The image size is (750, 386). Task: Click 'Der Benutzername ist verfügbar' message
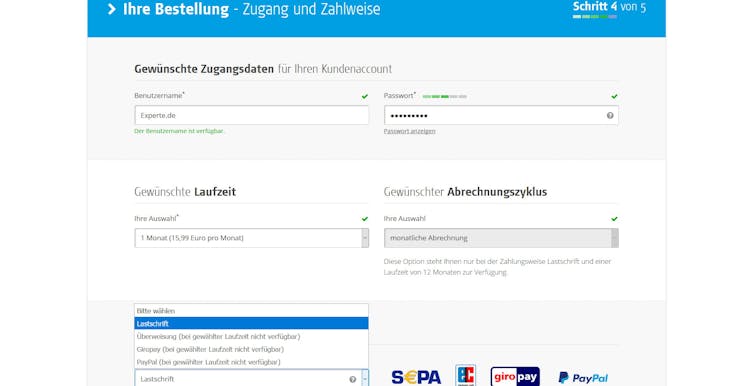click(180, 131)
